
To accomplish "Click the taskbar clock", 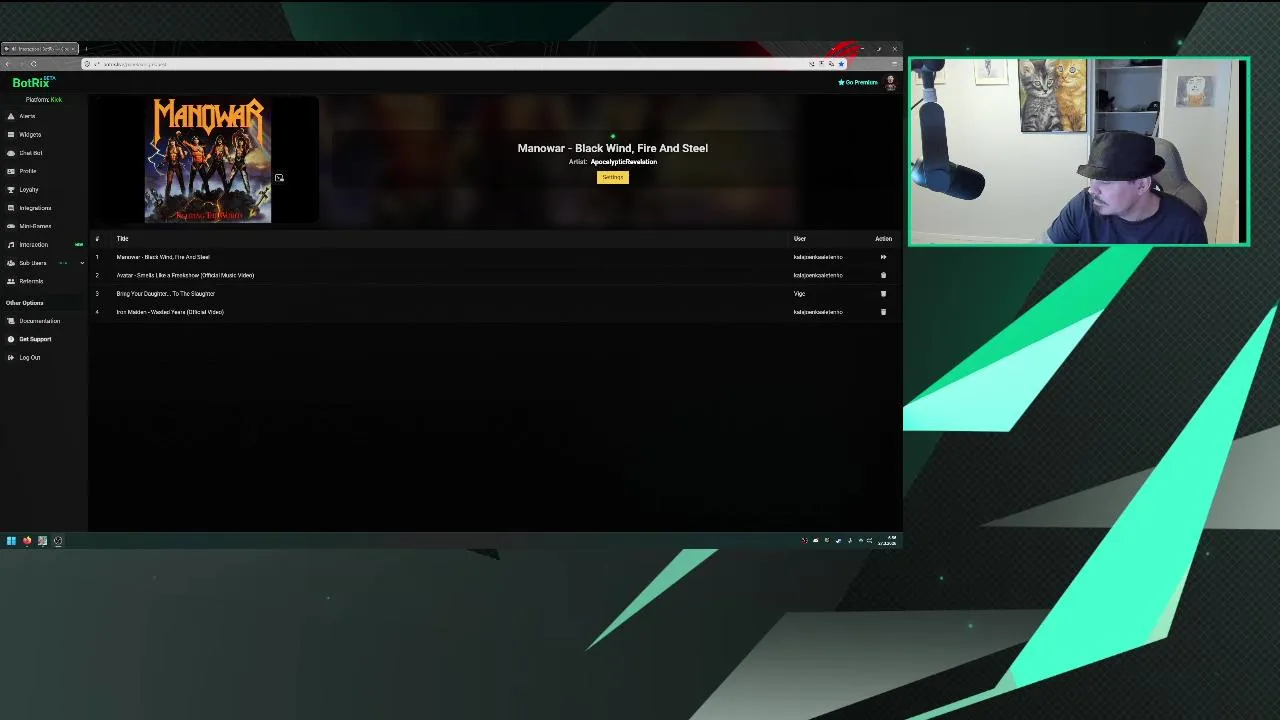I will pos(888,541).
